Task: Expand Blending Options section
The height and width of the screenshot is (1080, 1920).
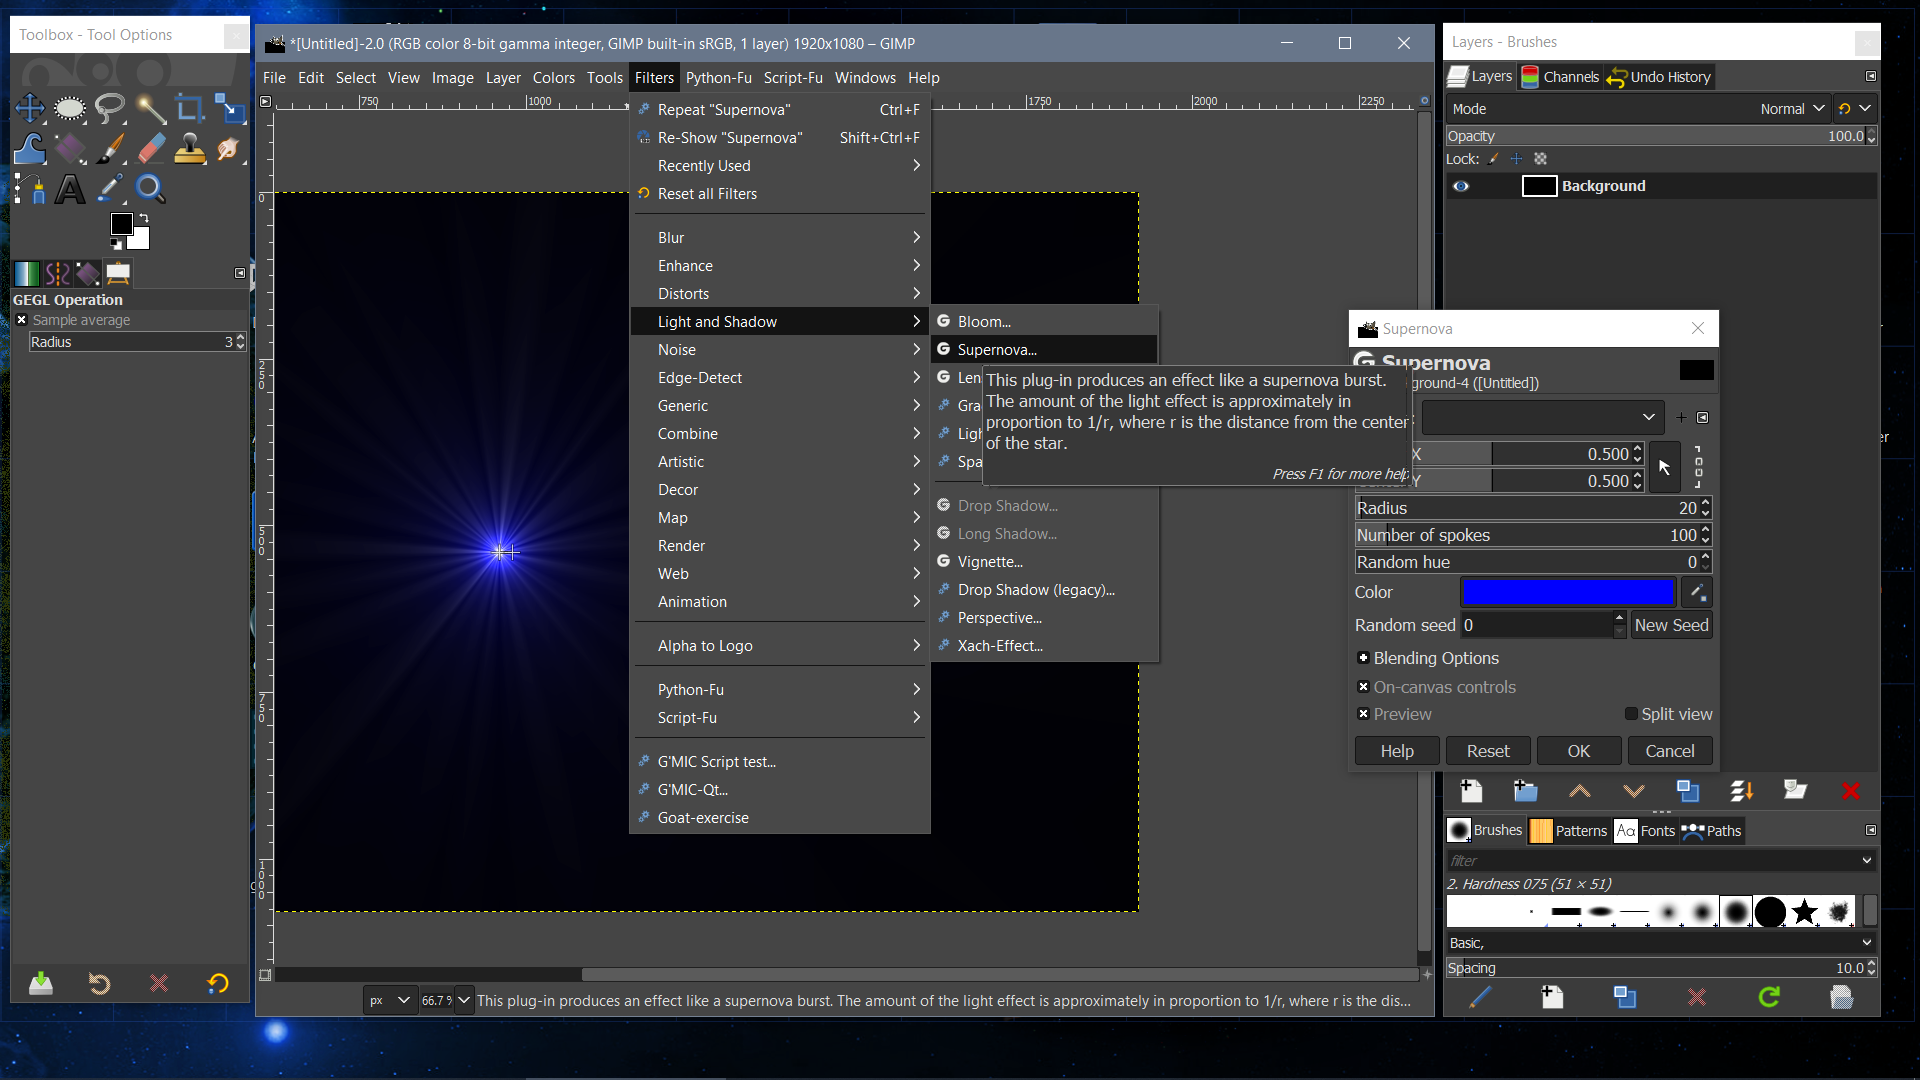Action: coord(1363,658)
